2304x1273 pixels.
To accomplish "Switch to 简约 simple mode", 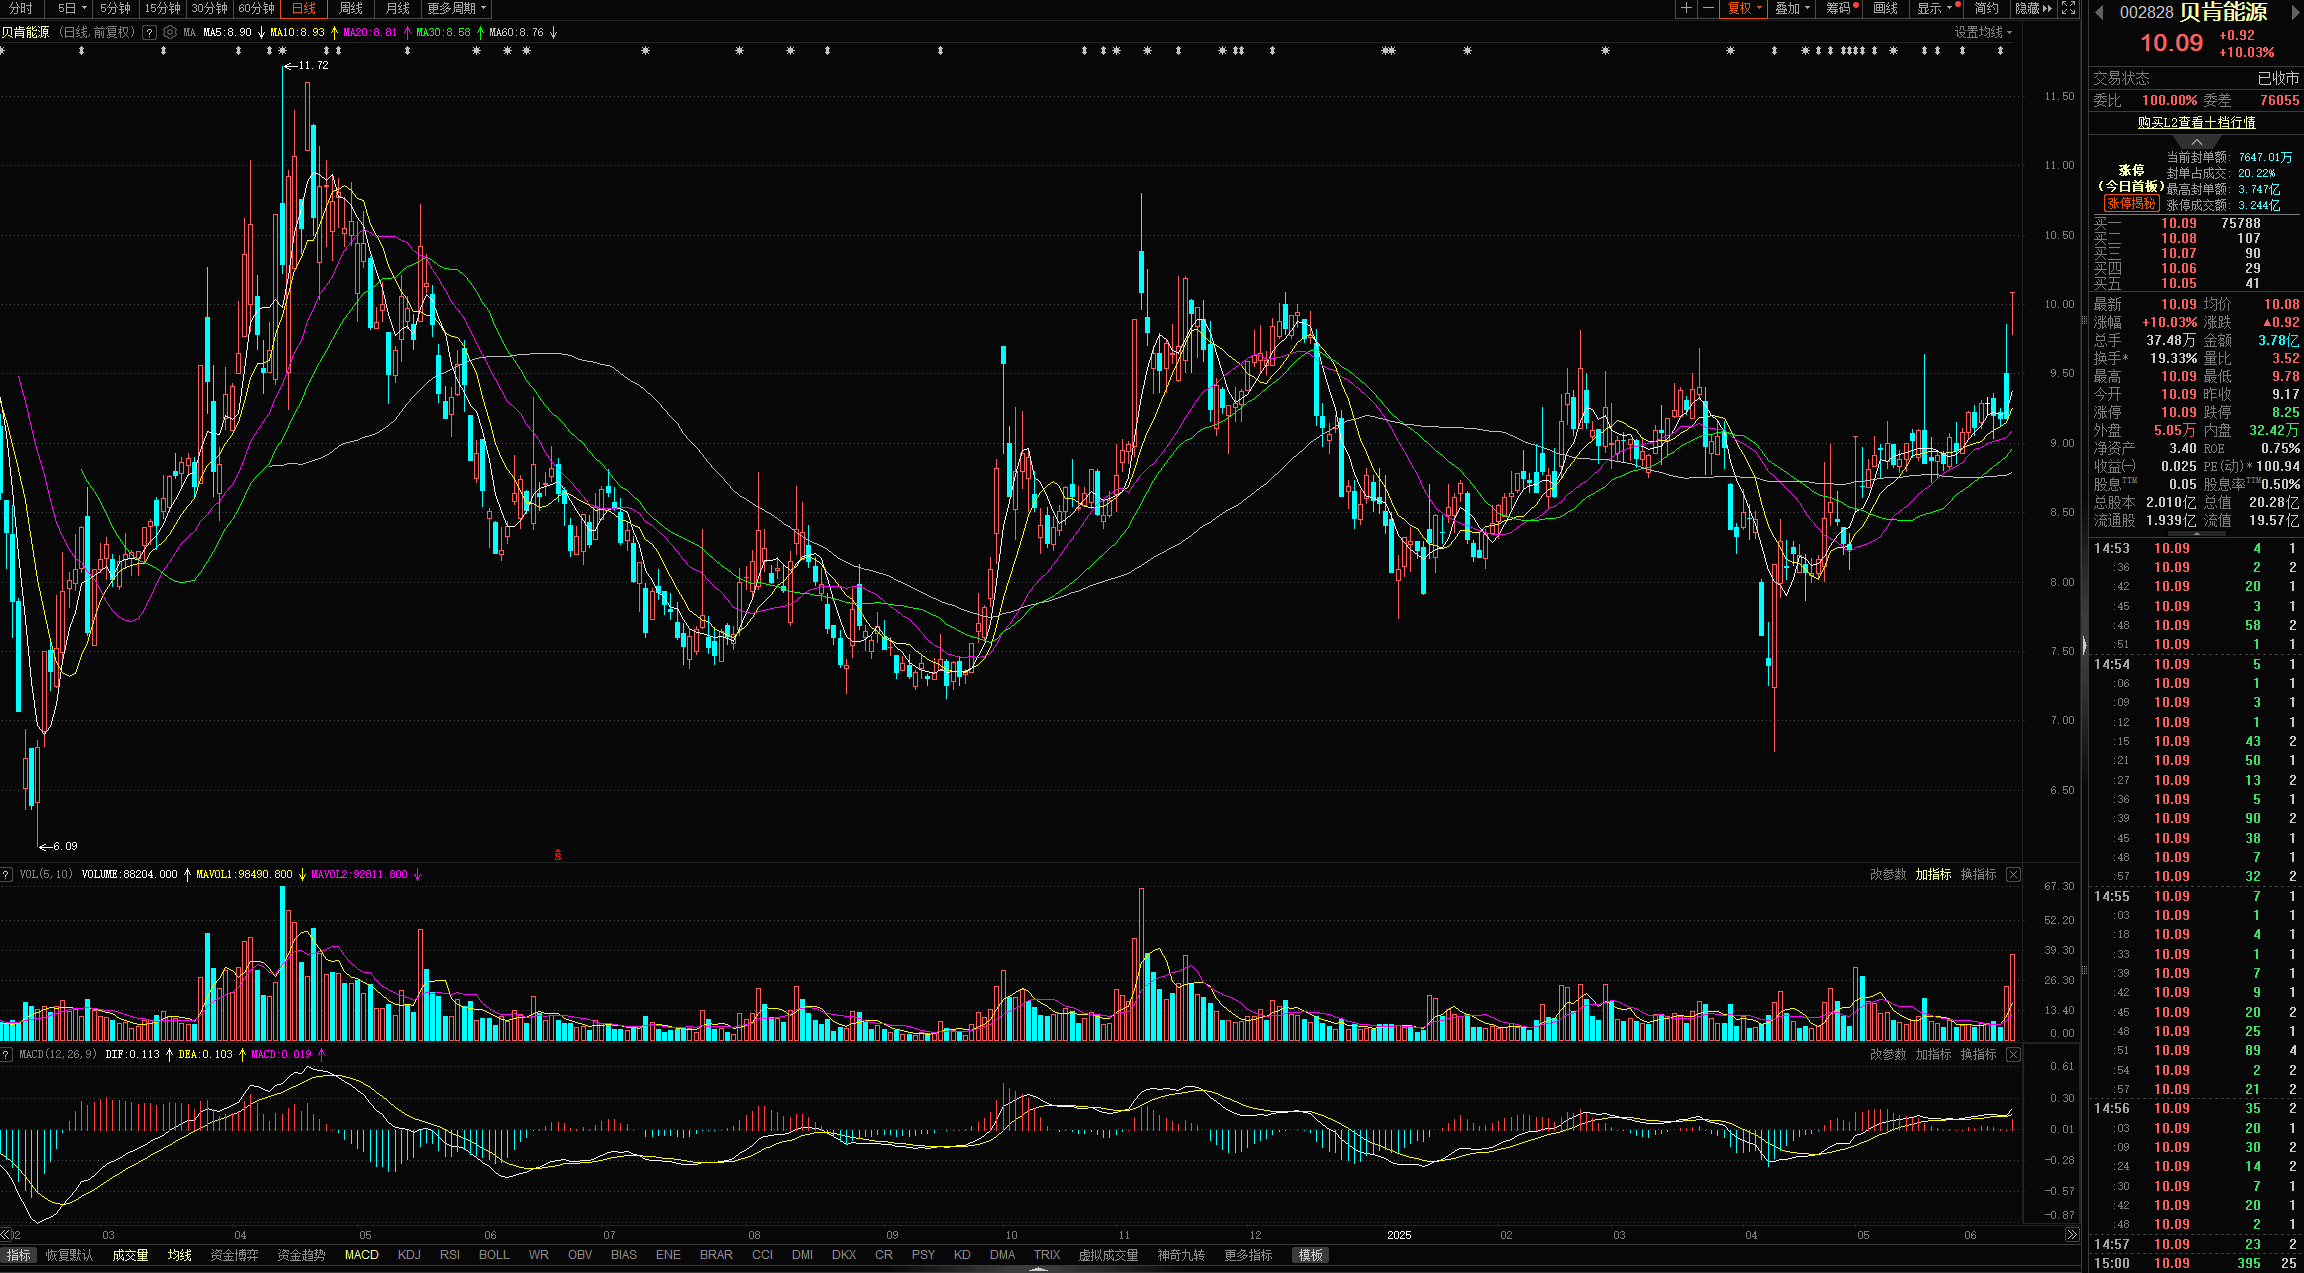I will (x=1986, y=8).
